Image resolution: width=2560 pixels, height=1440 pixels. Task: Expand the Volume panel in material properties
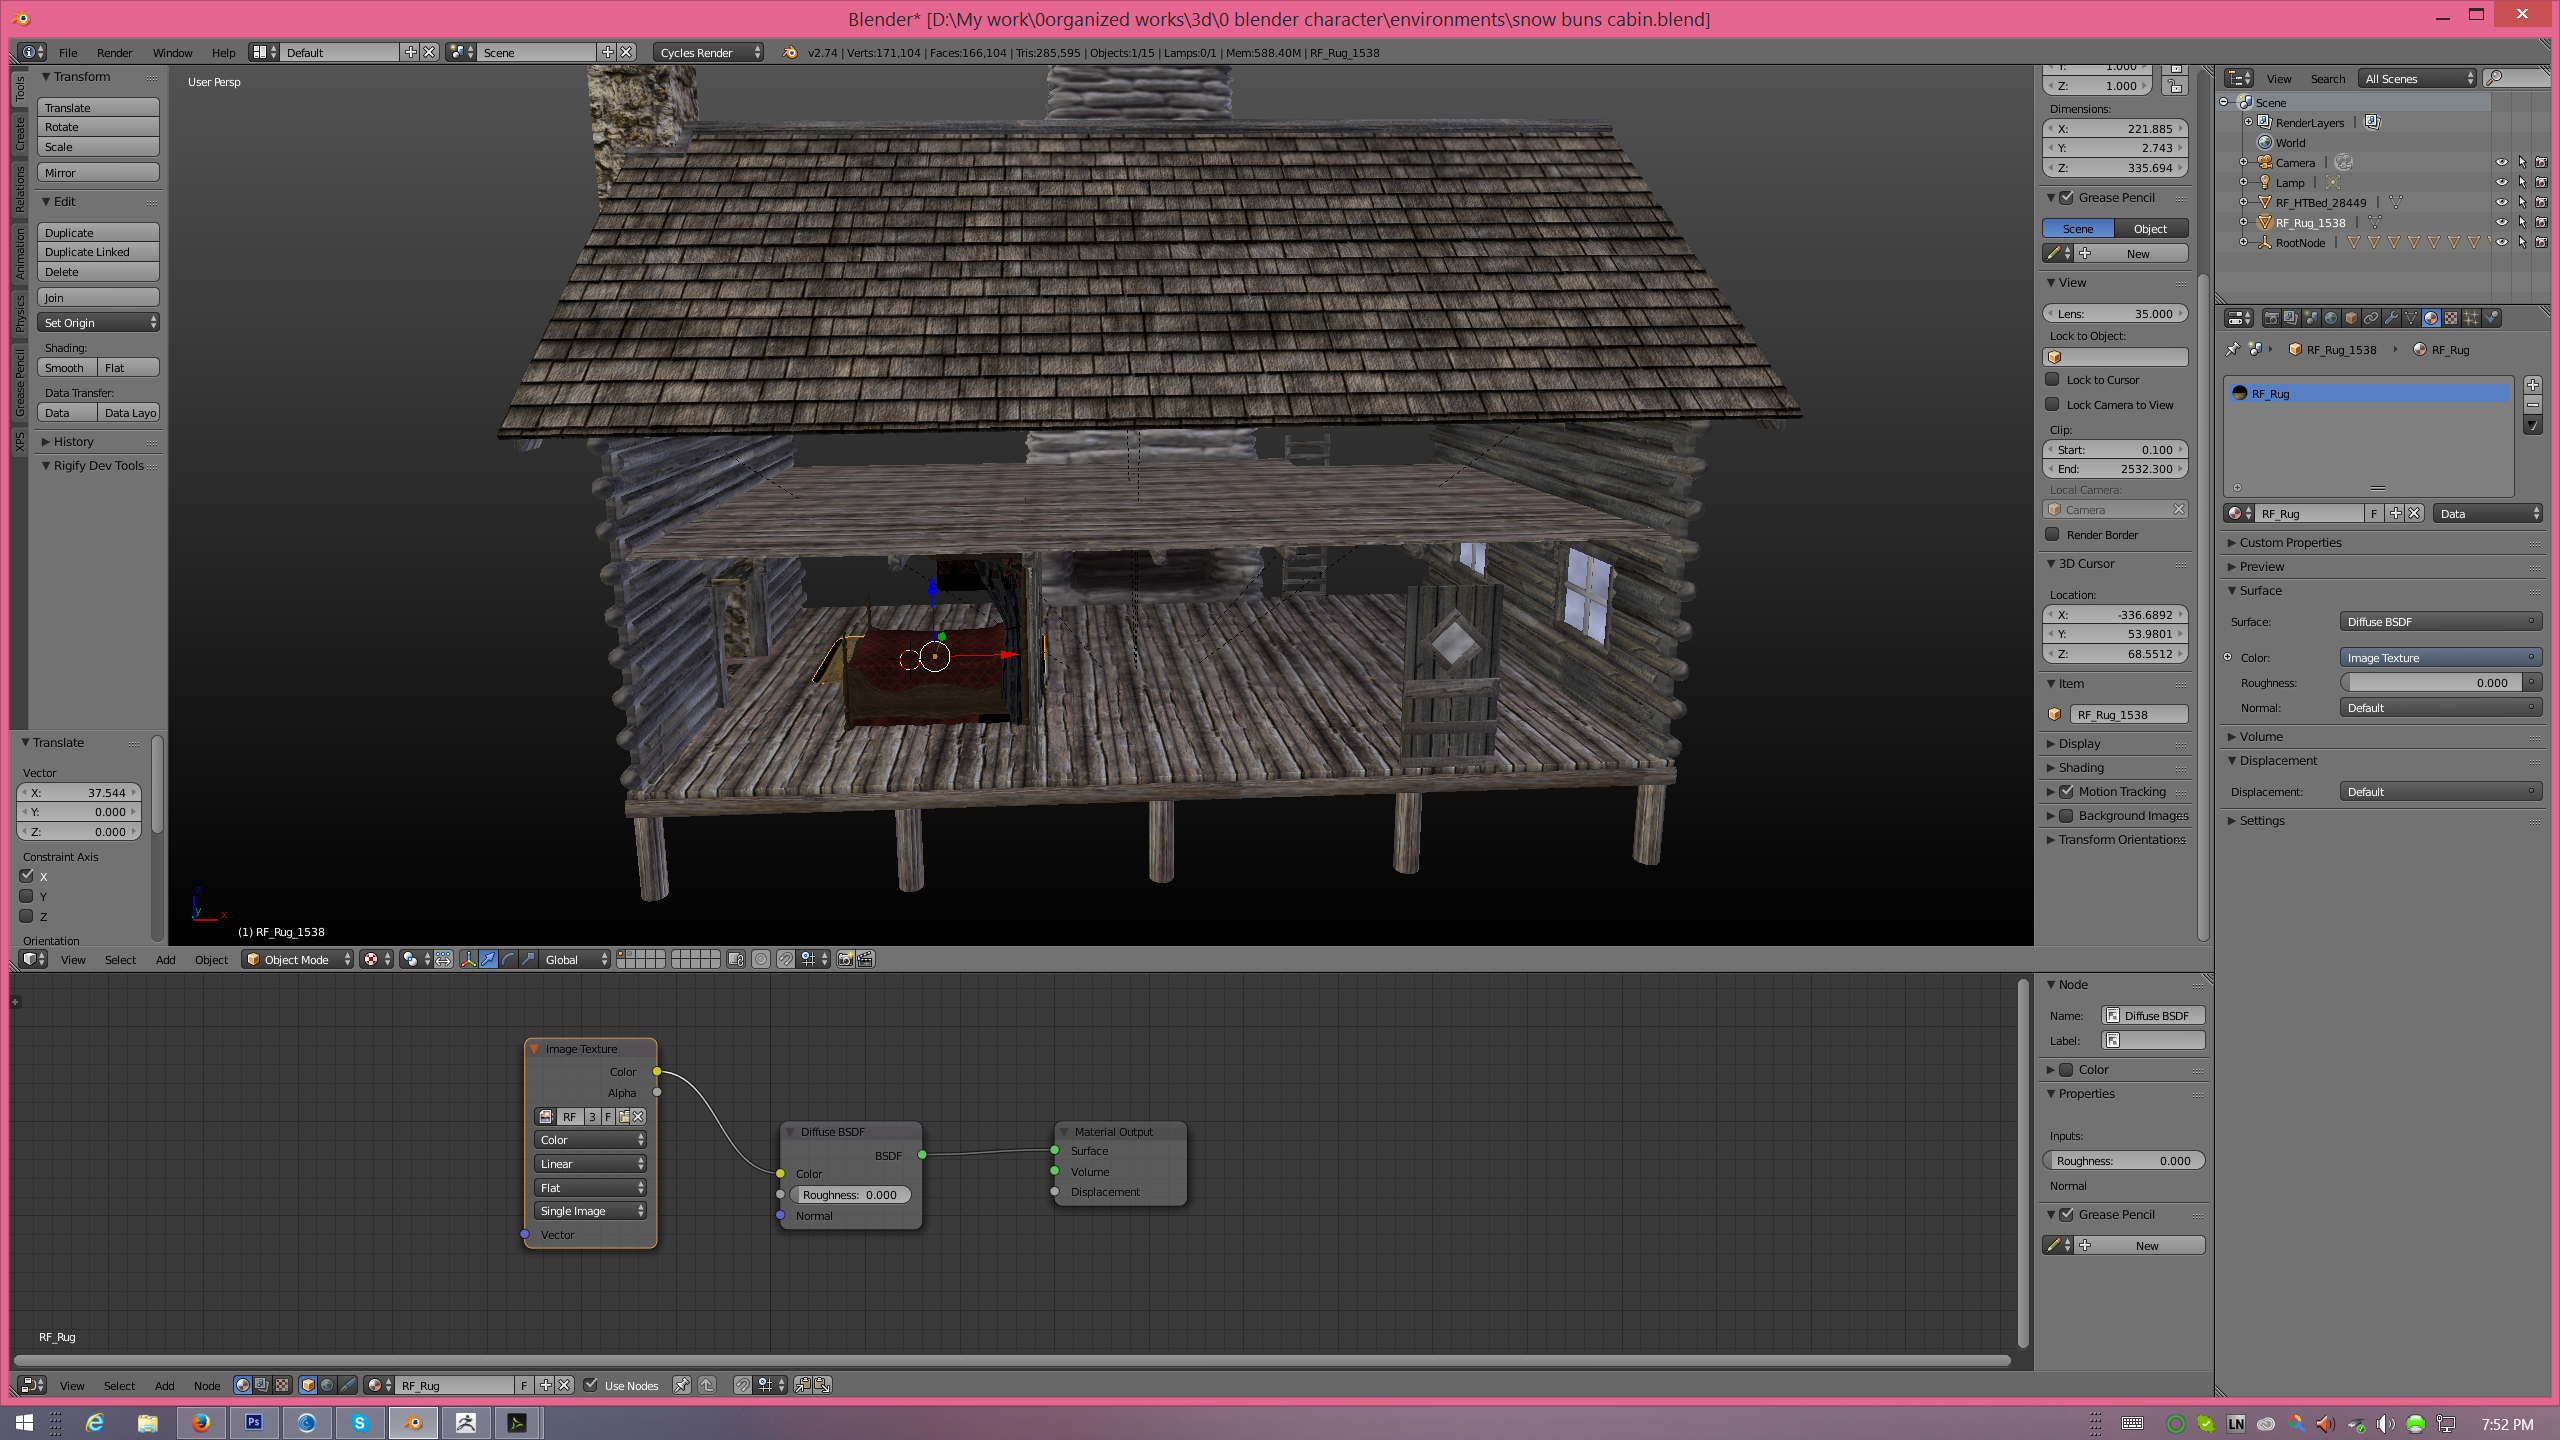tap(2261, 736)
